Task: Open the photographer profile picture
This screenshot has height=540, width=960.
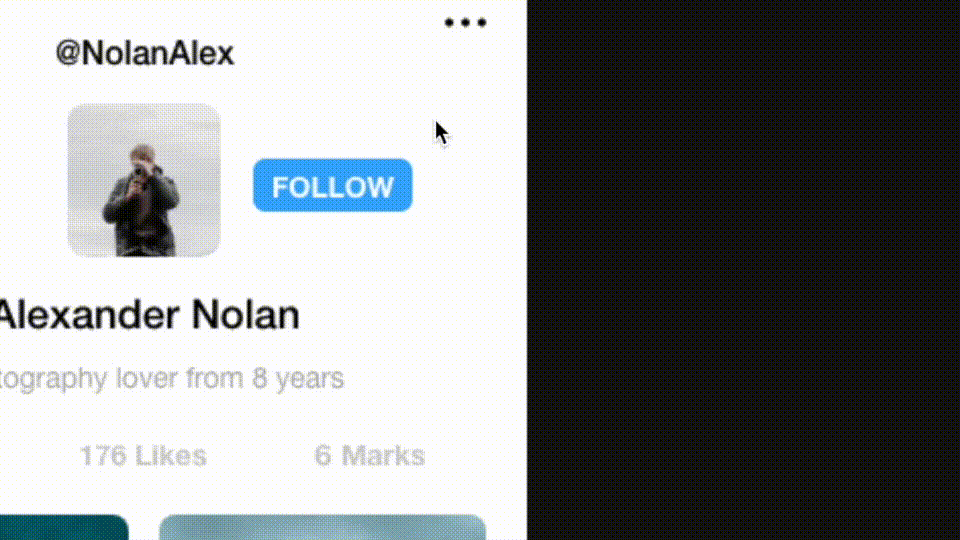Action: (x=144, y=180)
